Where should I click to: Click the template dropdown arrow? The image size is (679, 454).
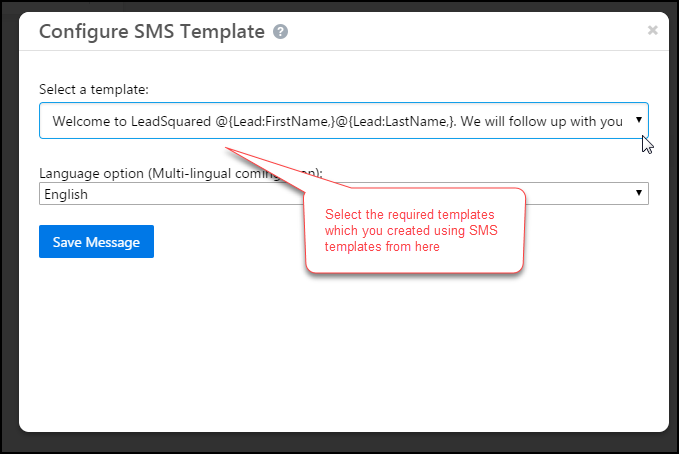639,120
